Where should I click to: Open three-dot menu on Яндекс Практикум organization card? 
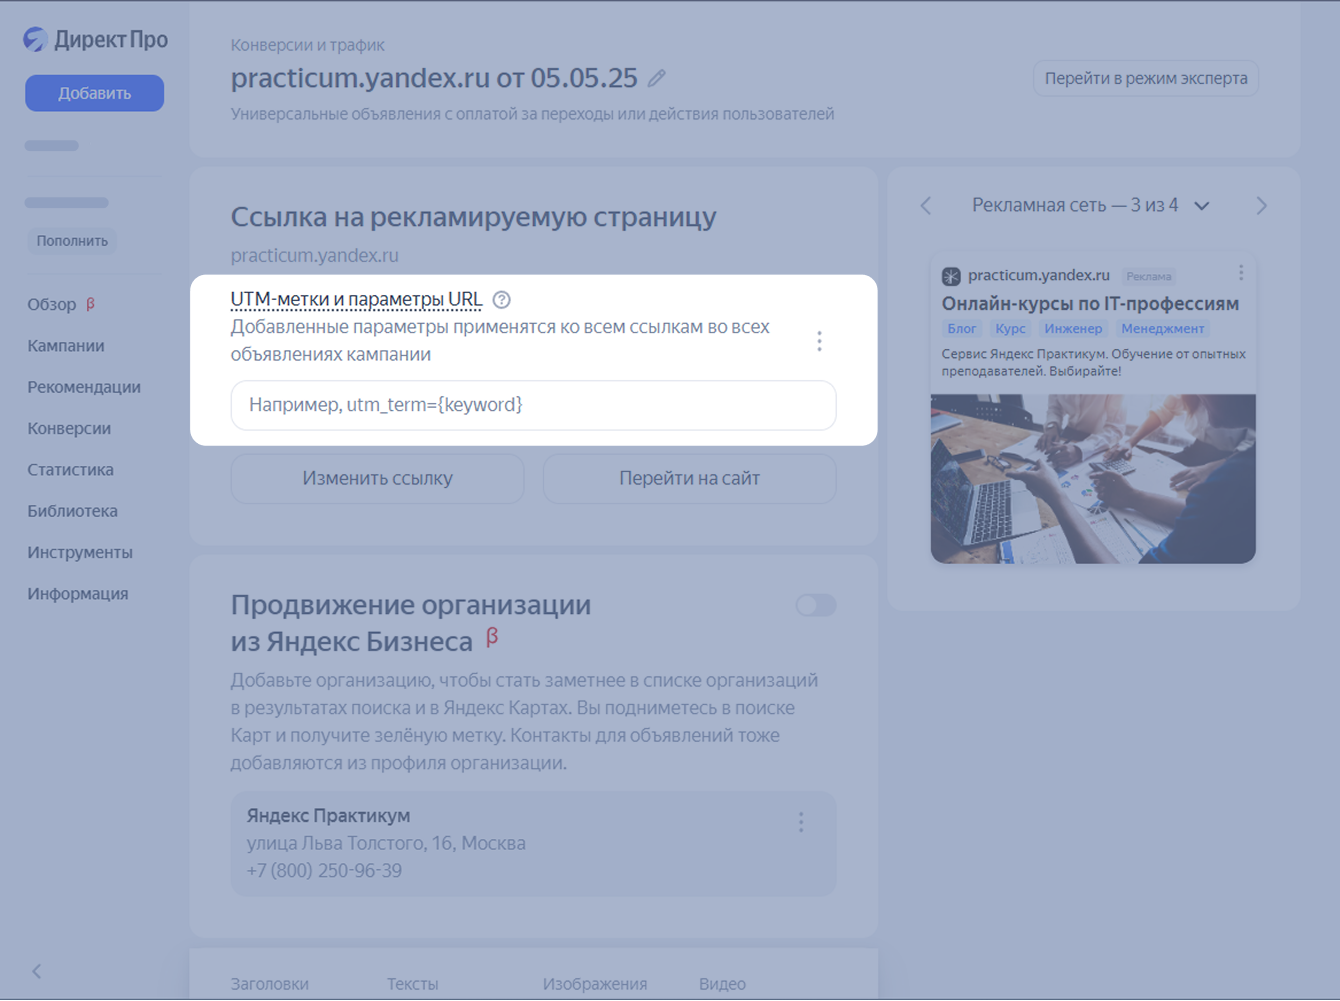(801, 822)
